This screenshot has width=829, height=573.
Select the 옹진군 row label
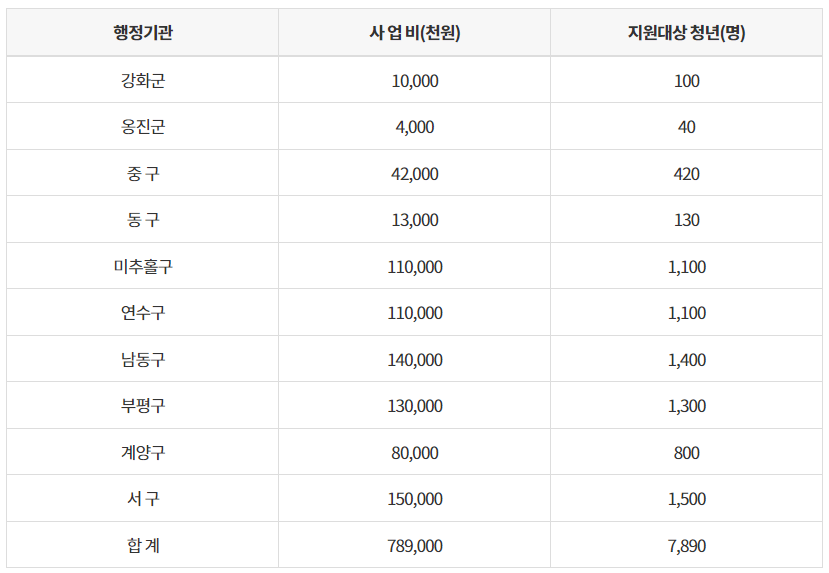pyautogui.click(x=143, y=127)
